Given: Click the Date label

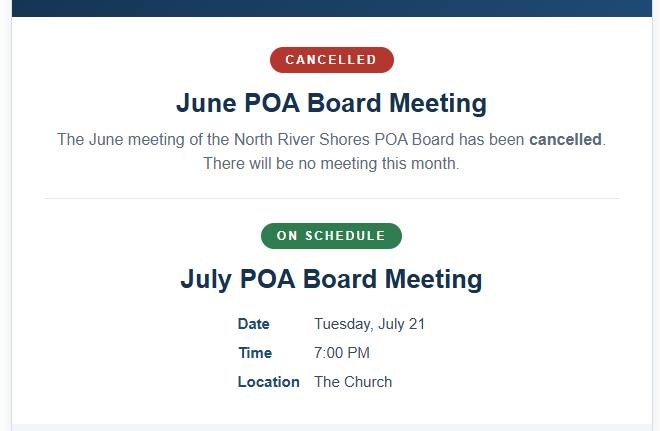Looking at the screenshot, I should tap(253, 324).
